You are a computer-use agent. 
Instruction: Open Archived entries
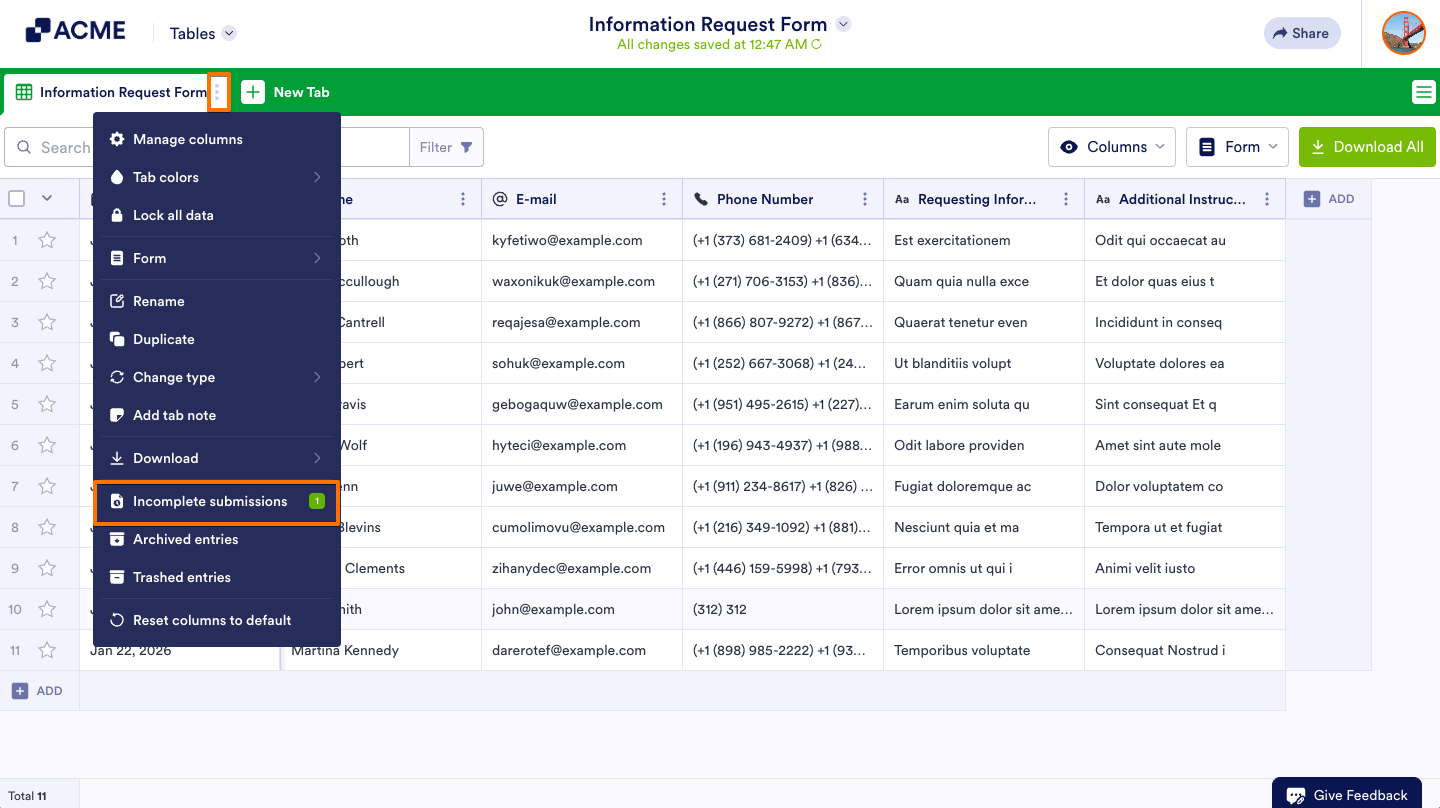point(186,539)
